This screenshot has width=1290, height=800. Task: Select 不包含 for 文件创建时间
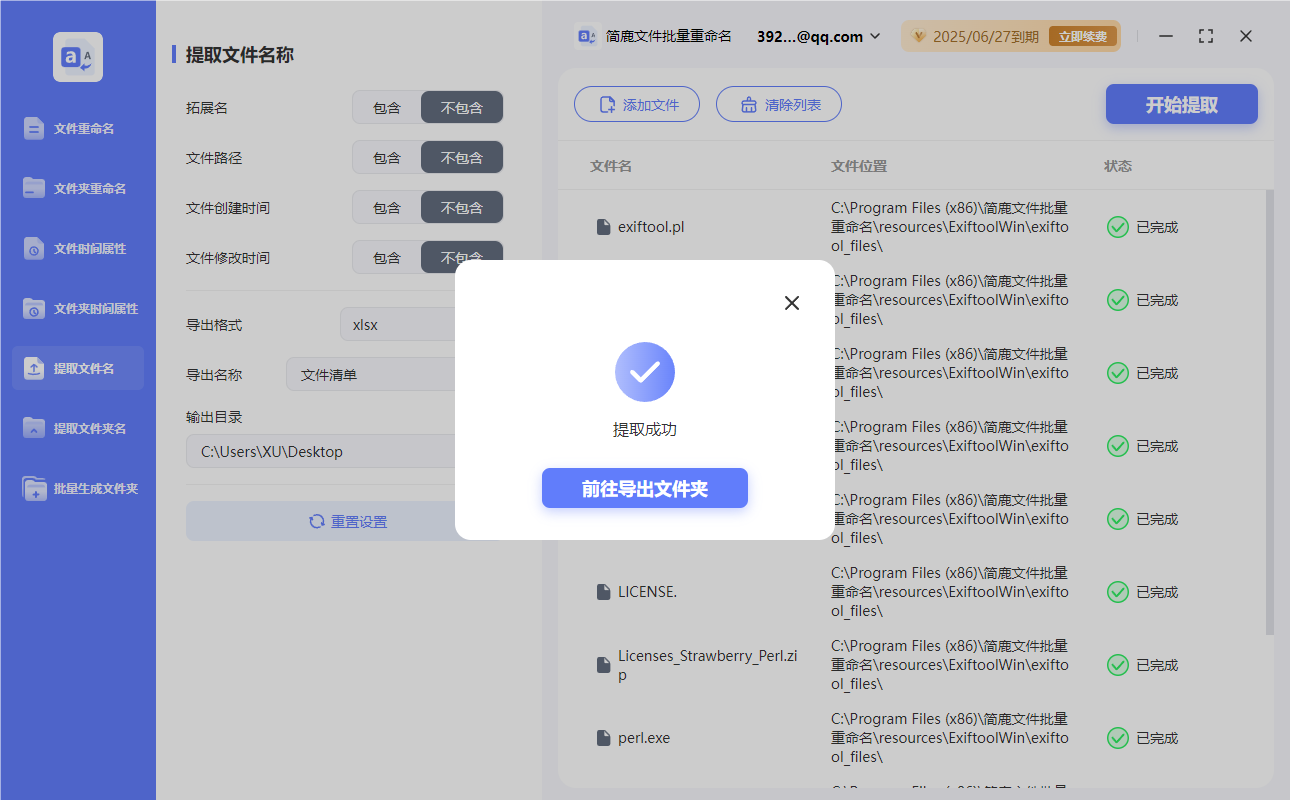462,207
